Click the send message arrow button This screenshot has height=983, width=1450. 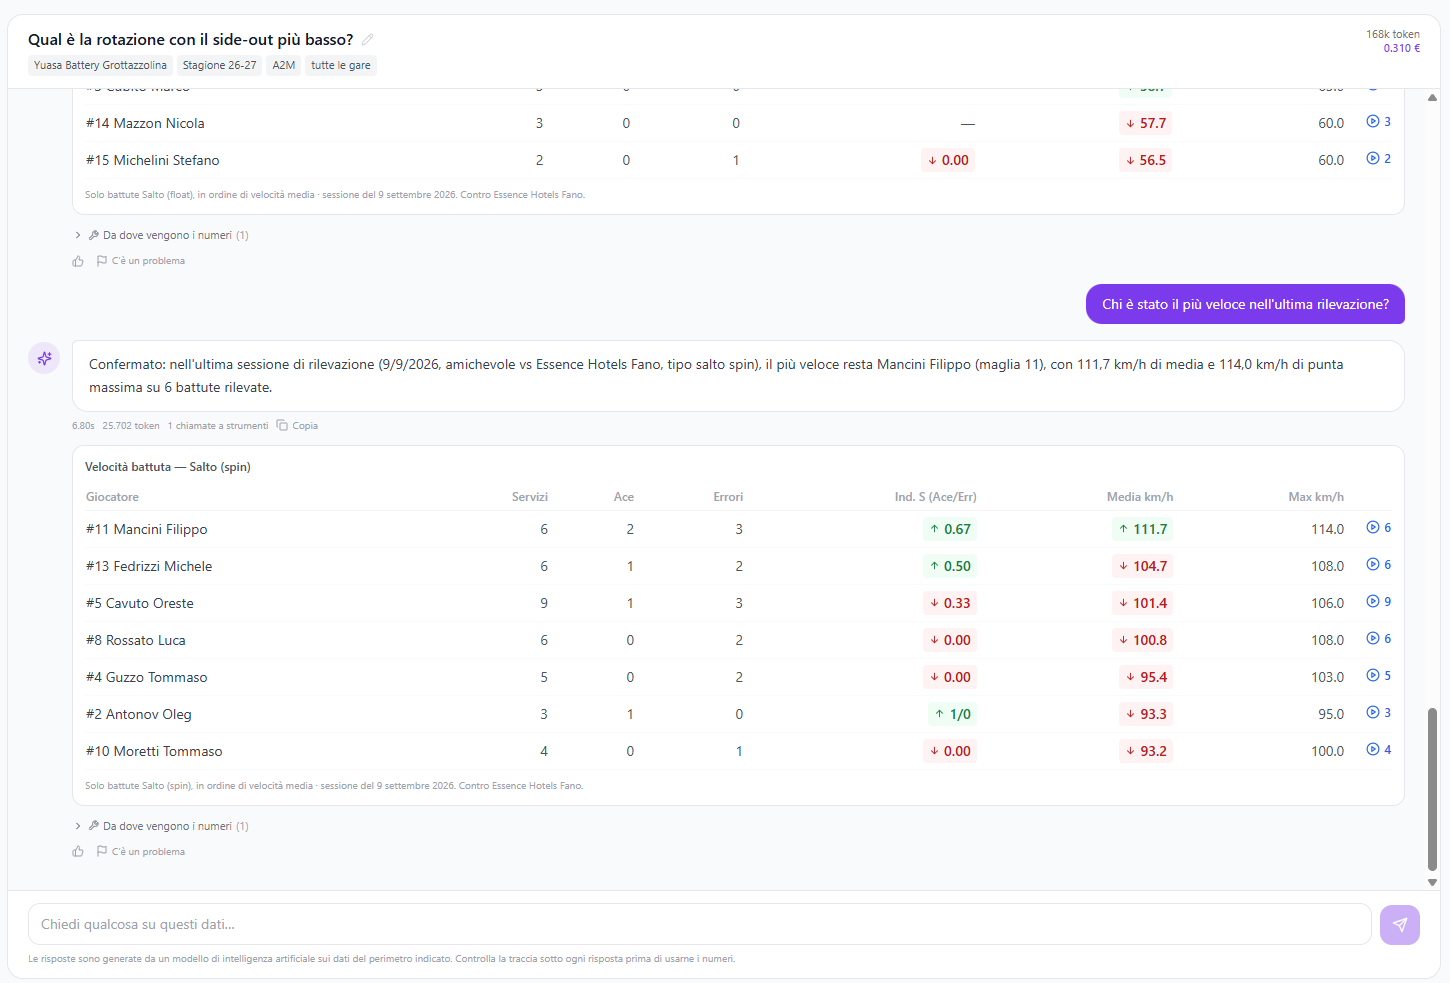[x=1399, y=925]
